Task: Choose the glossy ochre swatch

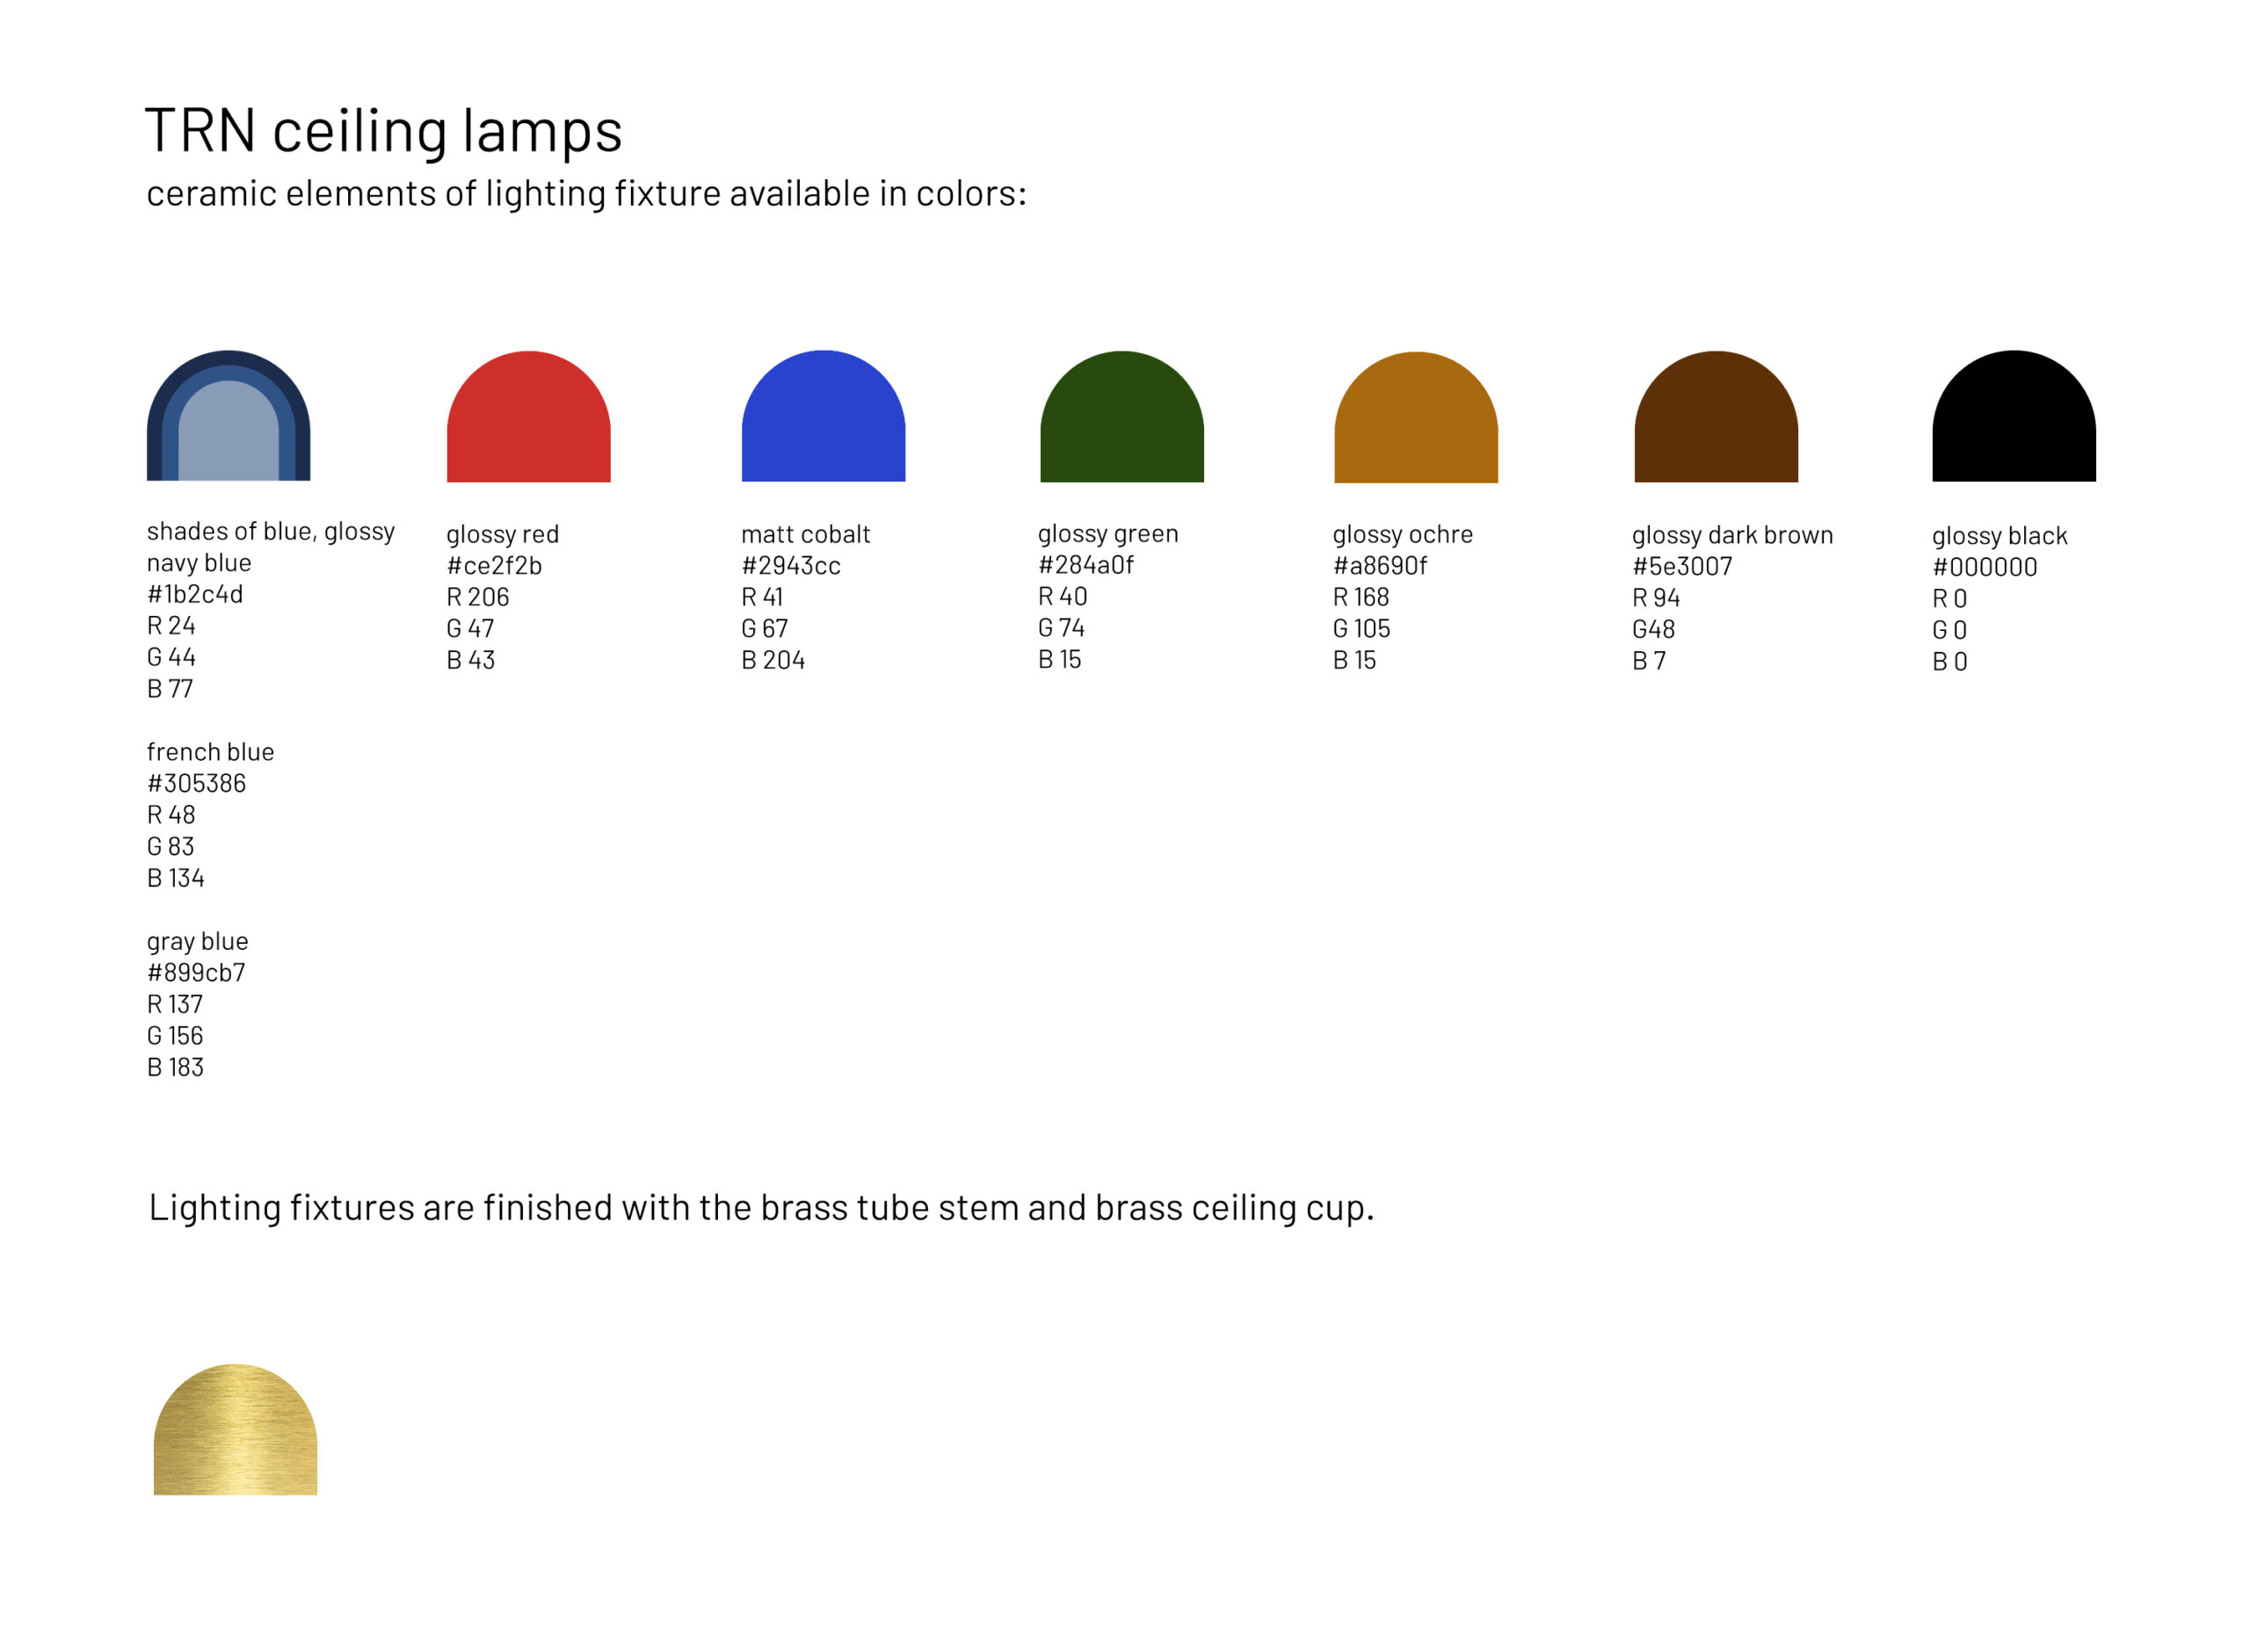Action: pyautogui.click(x=1416, y=417)
